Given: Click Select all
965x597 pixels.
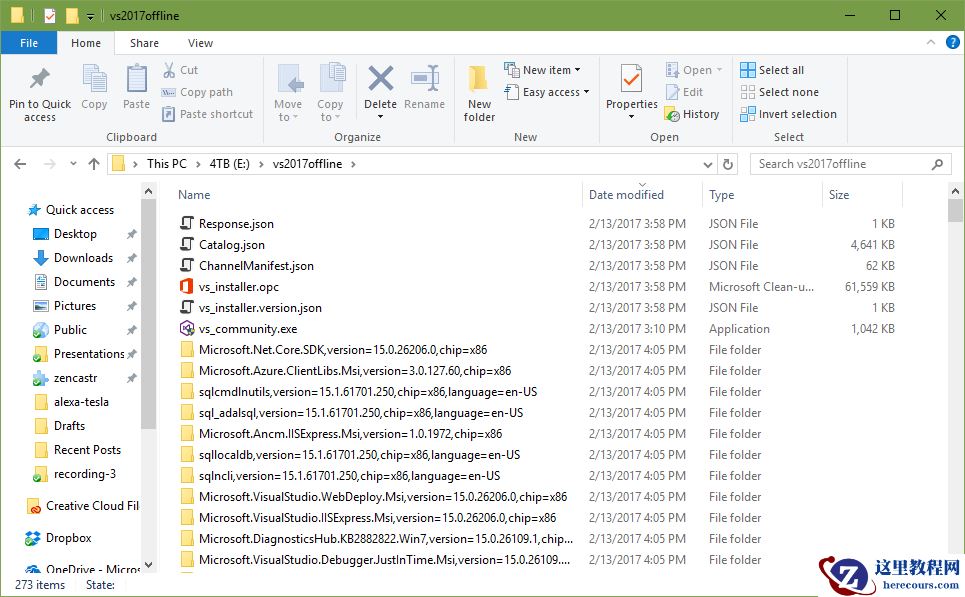Looking at the screenshot, I should coord(772,70).
